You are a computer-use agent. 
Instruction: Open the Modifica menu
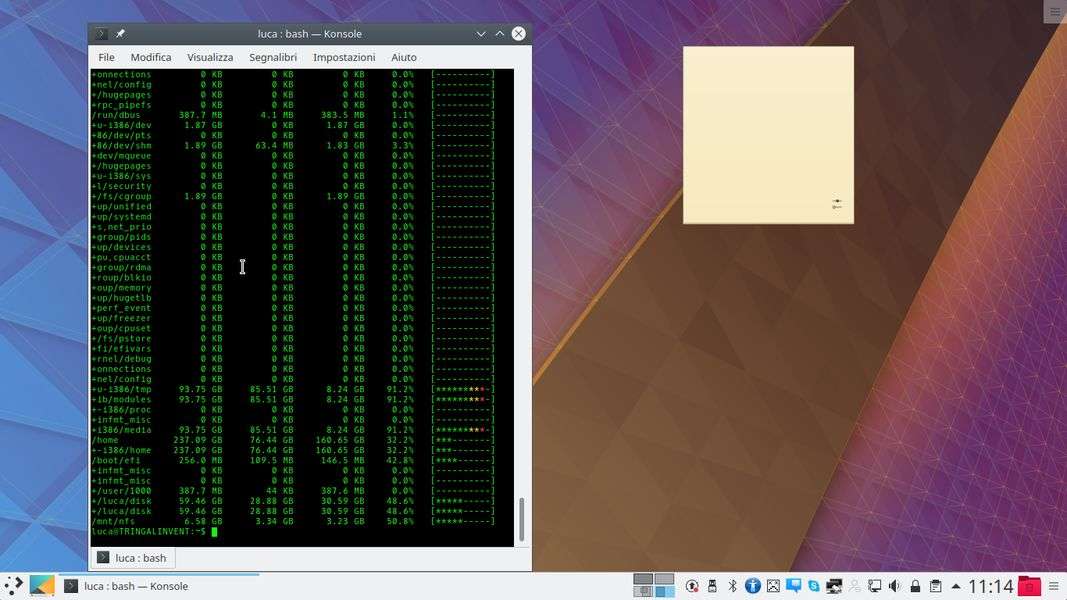(x=150, y=57)
